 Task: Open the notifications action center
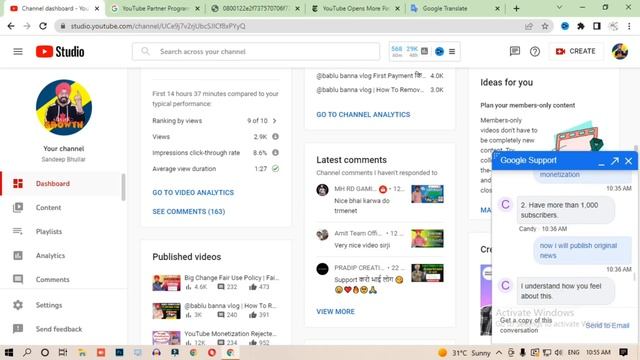(x=624, y=352)
